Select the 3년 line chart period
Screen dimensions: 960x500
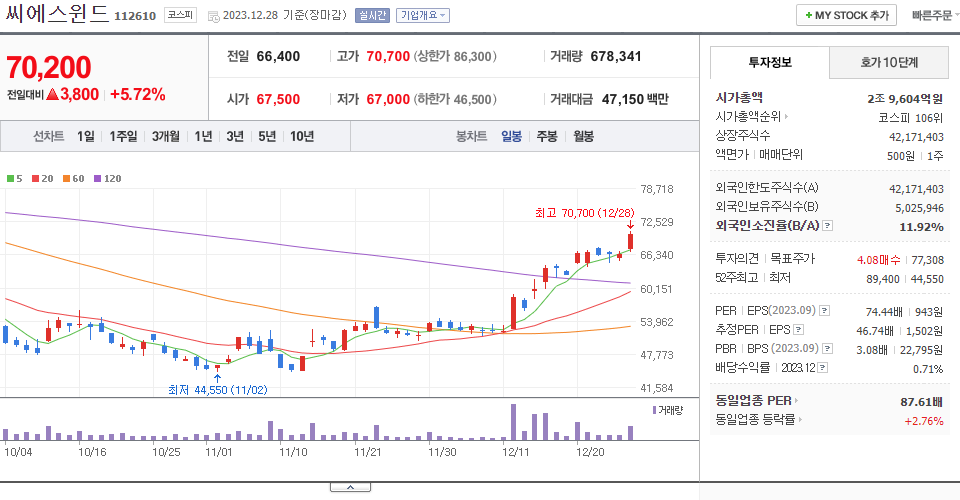pos(235,136)
